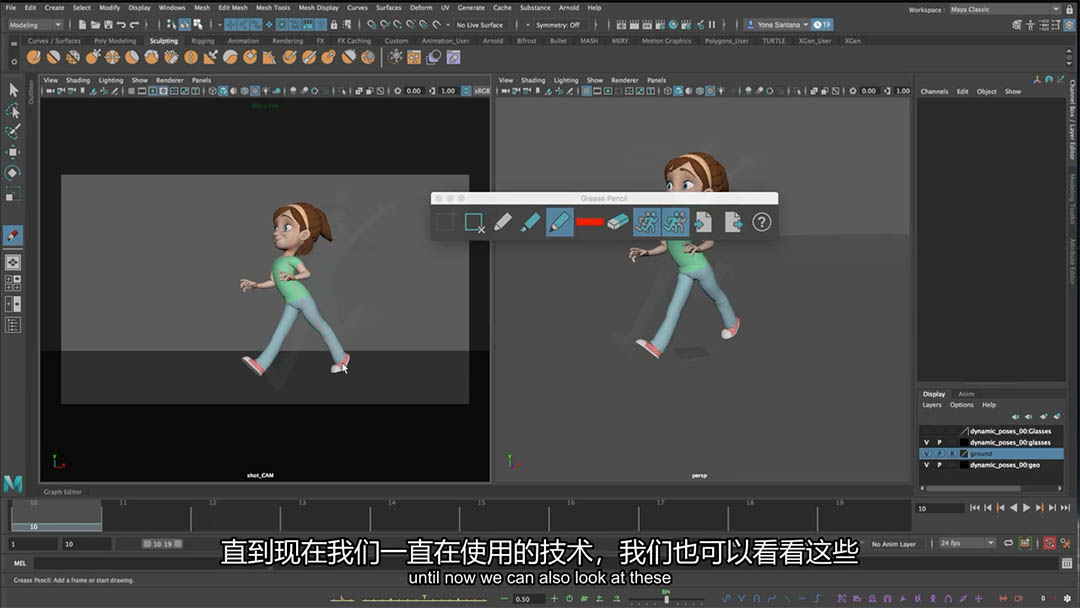
Task: Open the 24 fps frame rate dropdown
Action: click(x=967, y=543)
